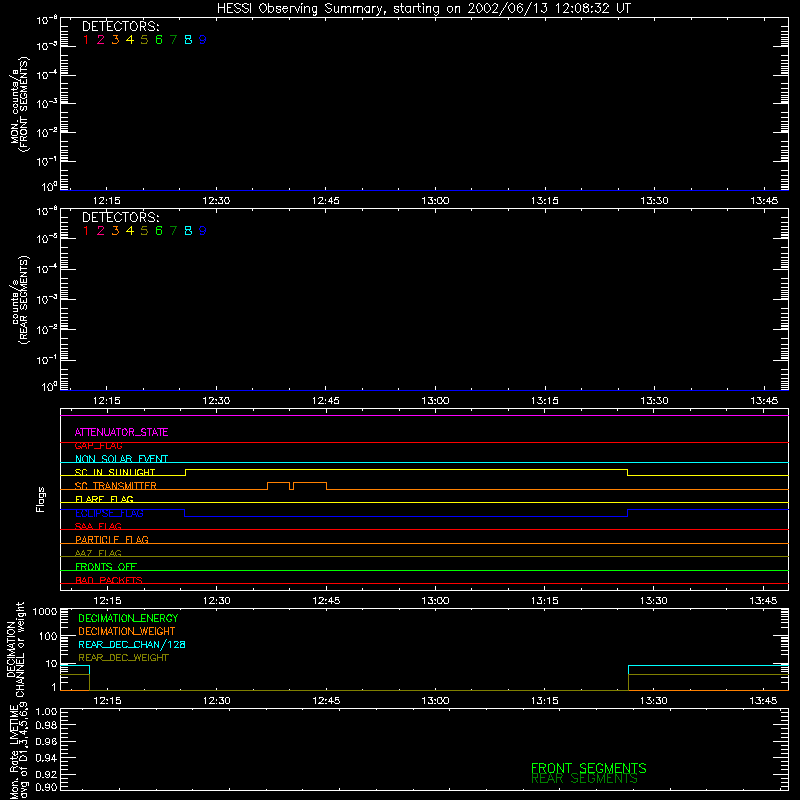Select the SC_IN_SUNLIGHT flag label
Viewport: 800px width, 800px height.
pyautogui.click(x=115, y=472)
